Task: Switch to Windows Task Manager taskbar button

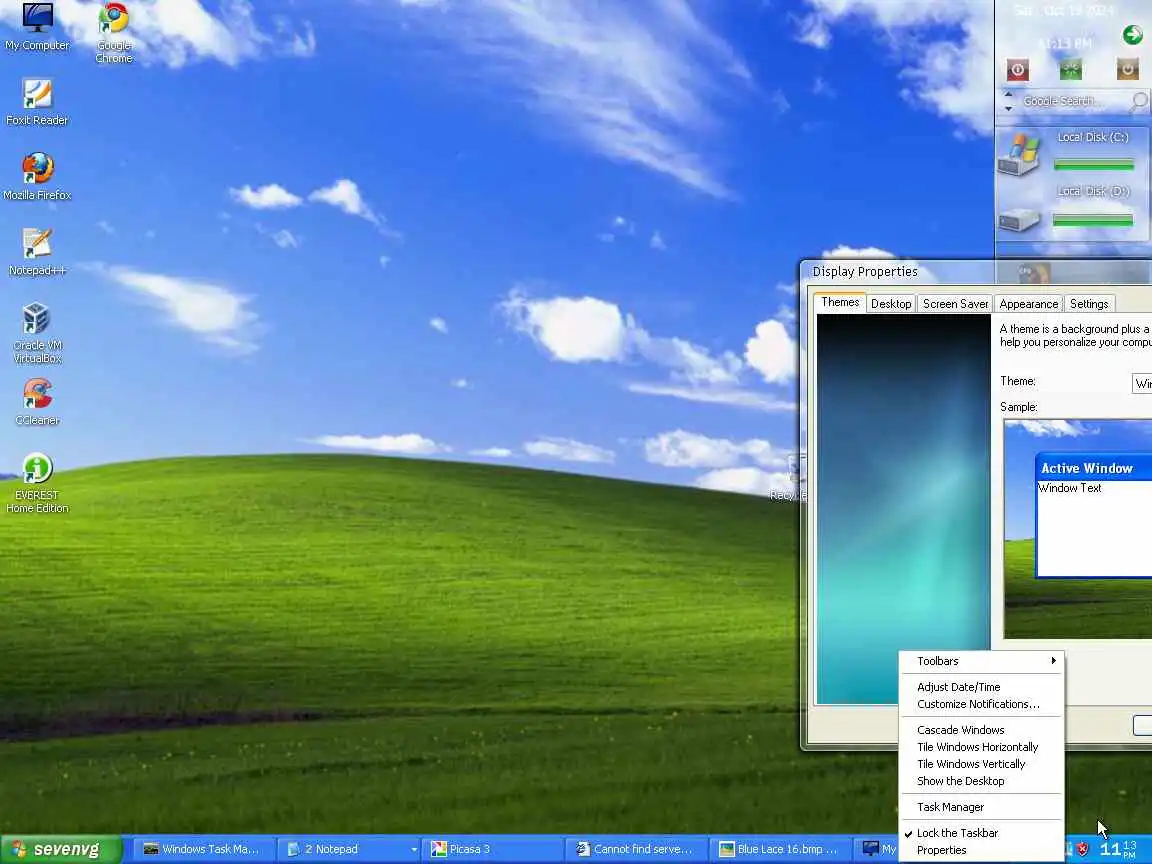Action: pos(204,849)
